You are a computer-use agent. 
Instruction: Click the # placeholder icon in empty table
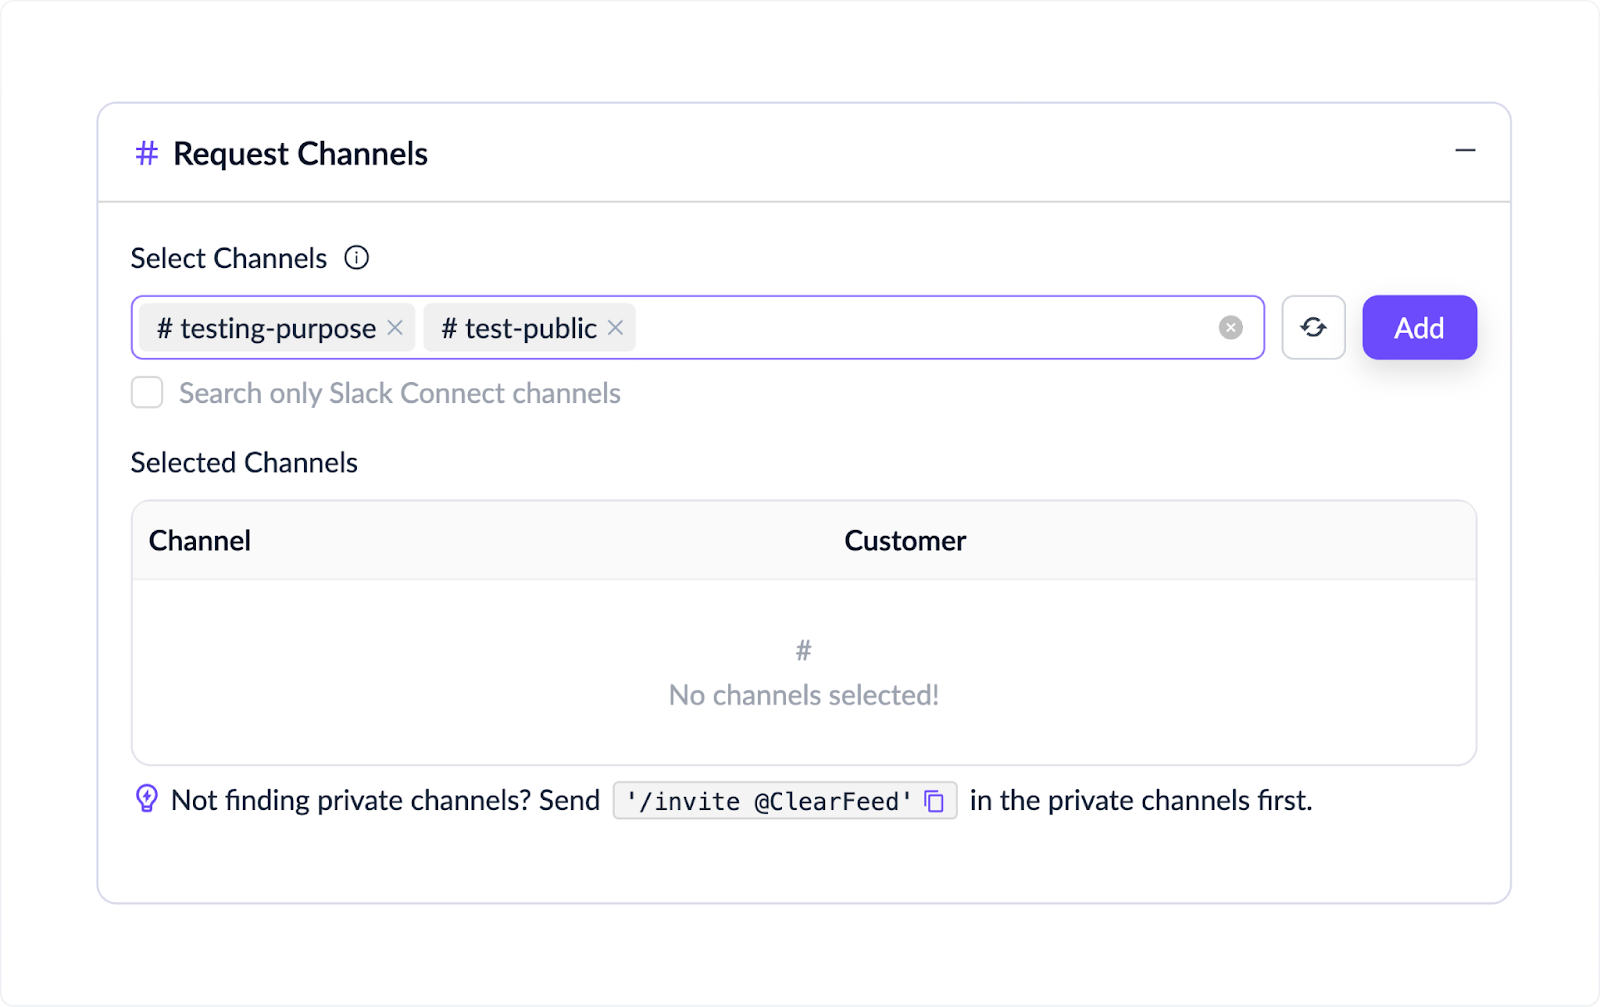tap(803, 650)
